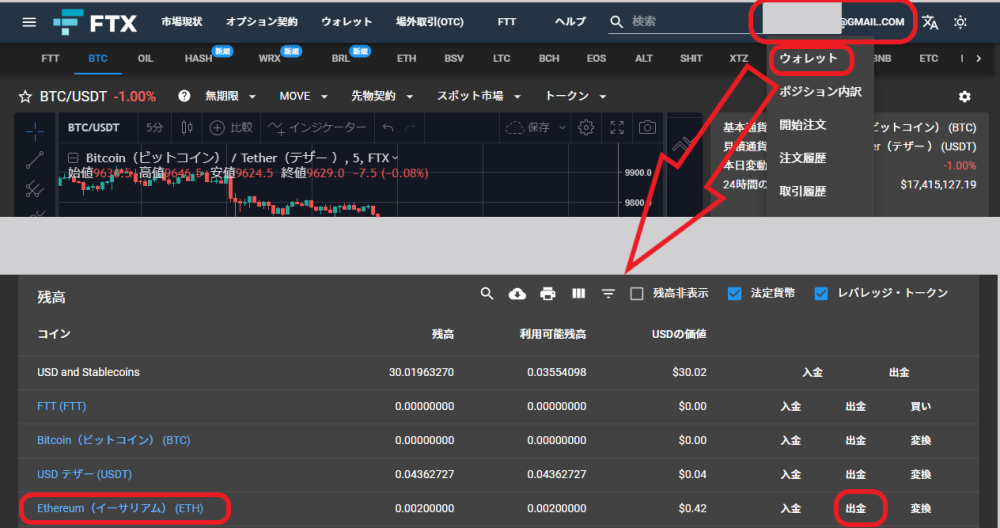Viewport: 1000px width, 528px height.
Task: Open the indicators (インジケーター) button
Action: (317, 128)
